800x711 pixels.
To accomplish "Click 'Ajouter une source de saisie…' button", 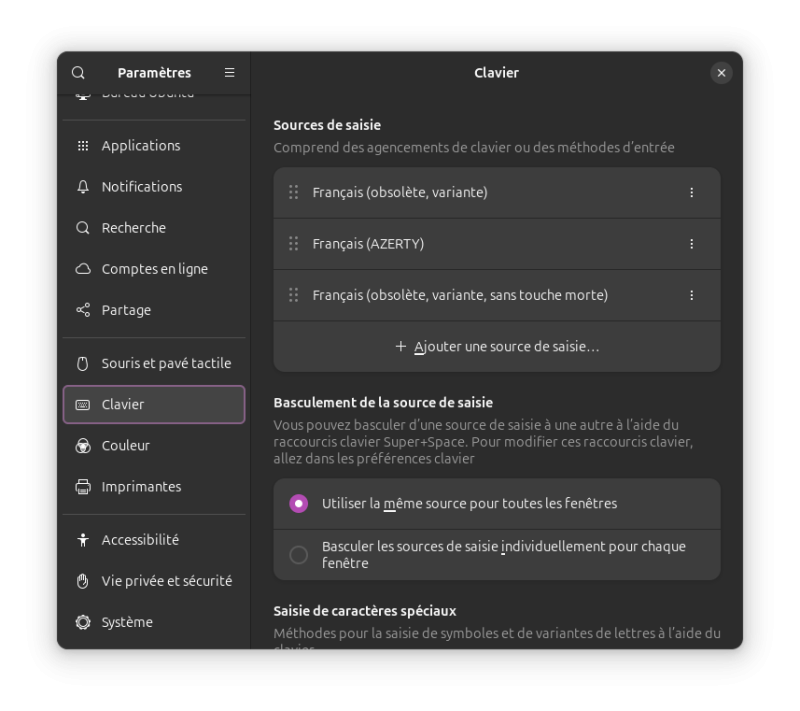I will pos(497,346).
